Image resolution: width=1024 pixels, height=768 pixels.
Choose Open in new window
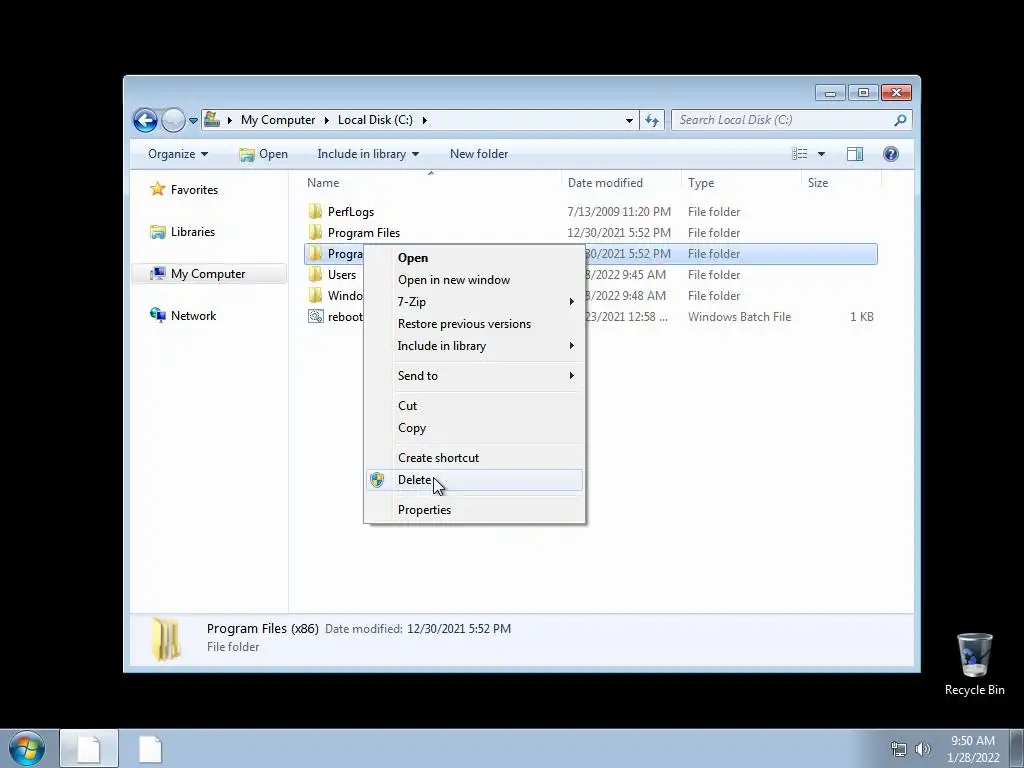click(x=474, y=280)
